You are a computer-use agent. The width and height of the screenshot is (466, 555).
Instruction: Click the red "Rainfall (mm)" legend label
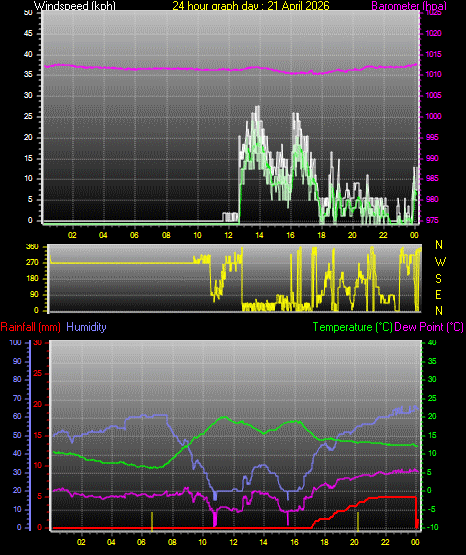coord(30,327)
